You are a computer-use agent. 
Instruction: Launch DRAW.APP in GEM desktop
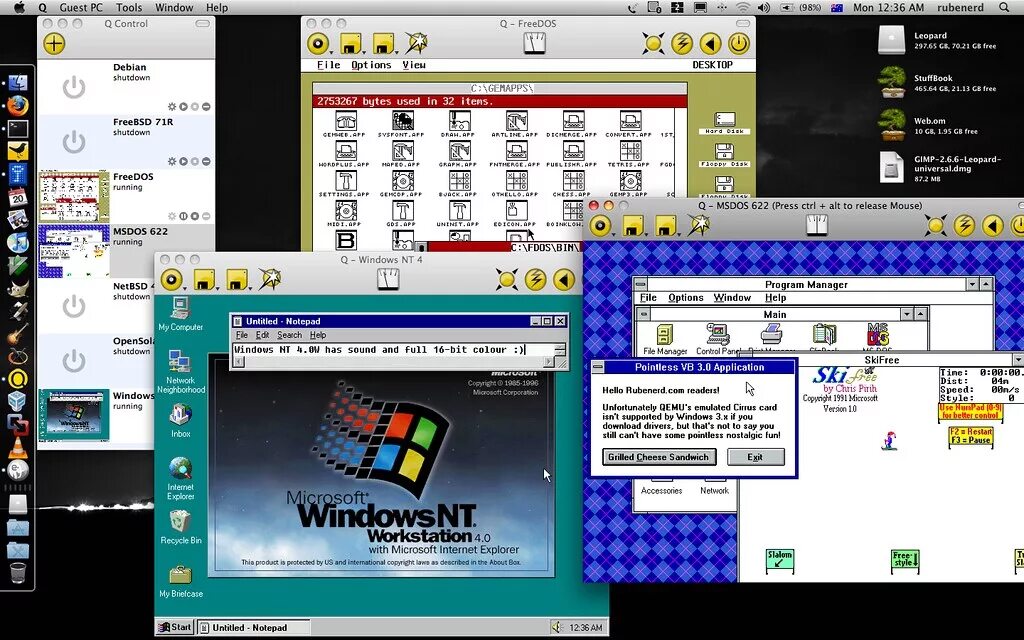coord(458,124)
